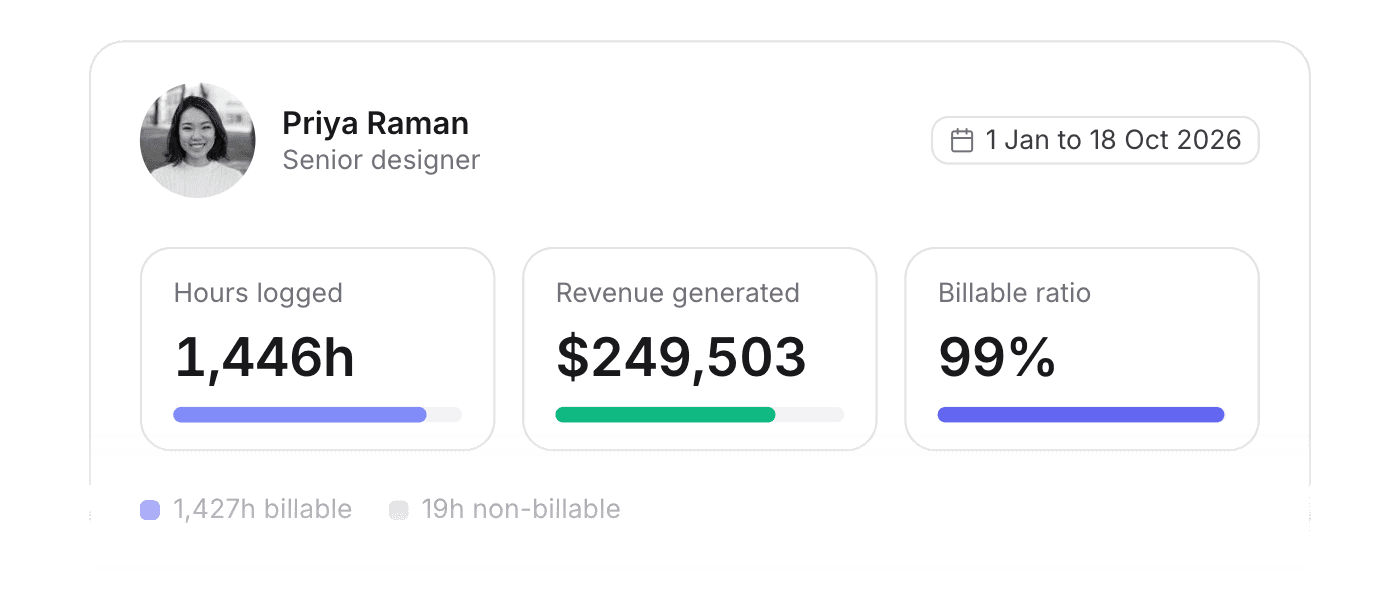Click Priya Raman's profile photo
This screenshot has width=1400, height=600.
tap(198, 140)
